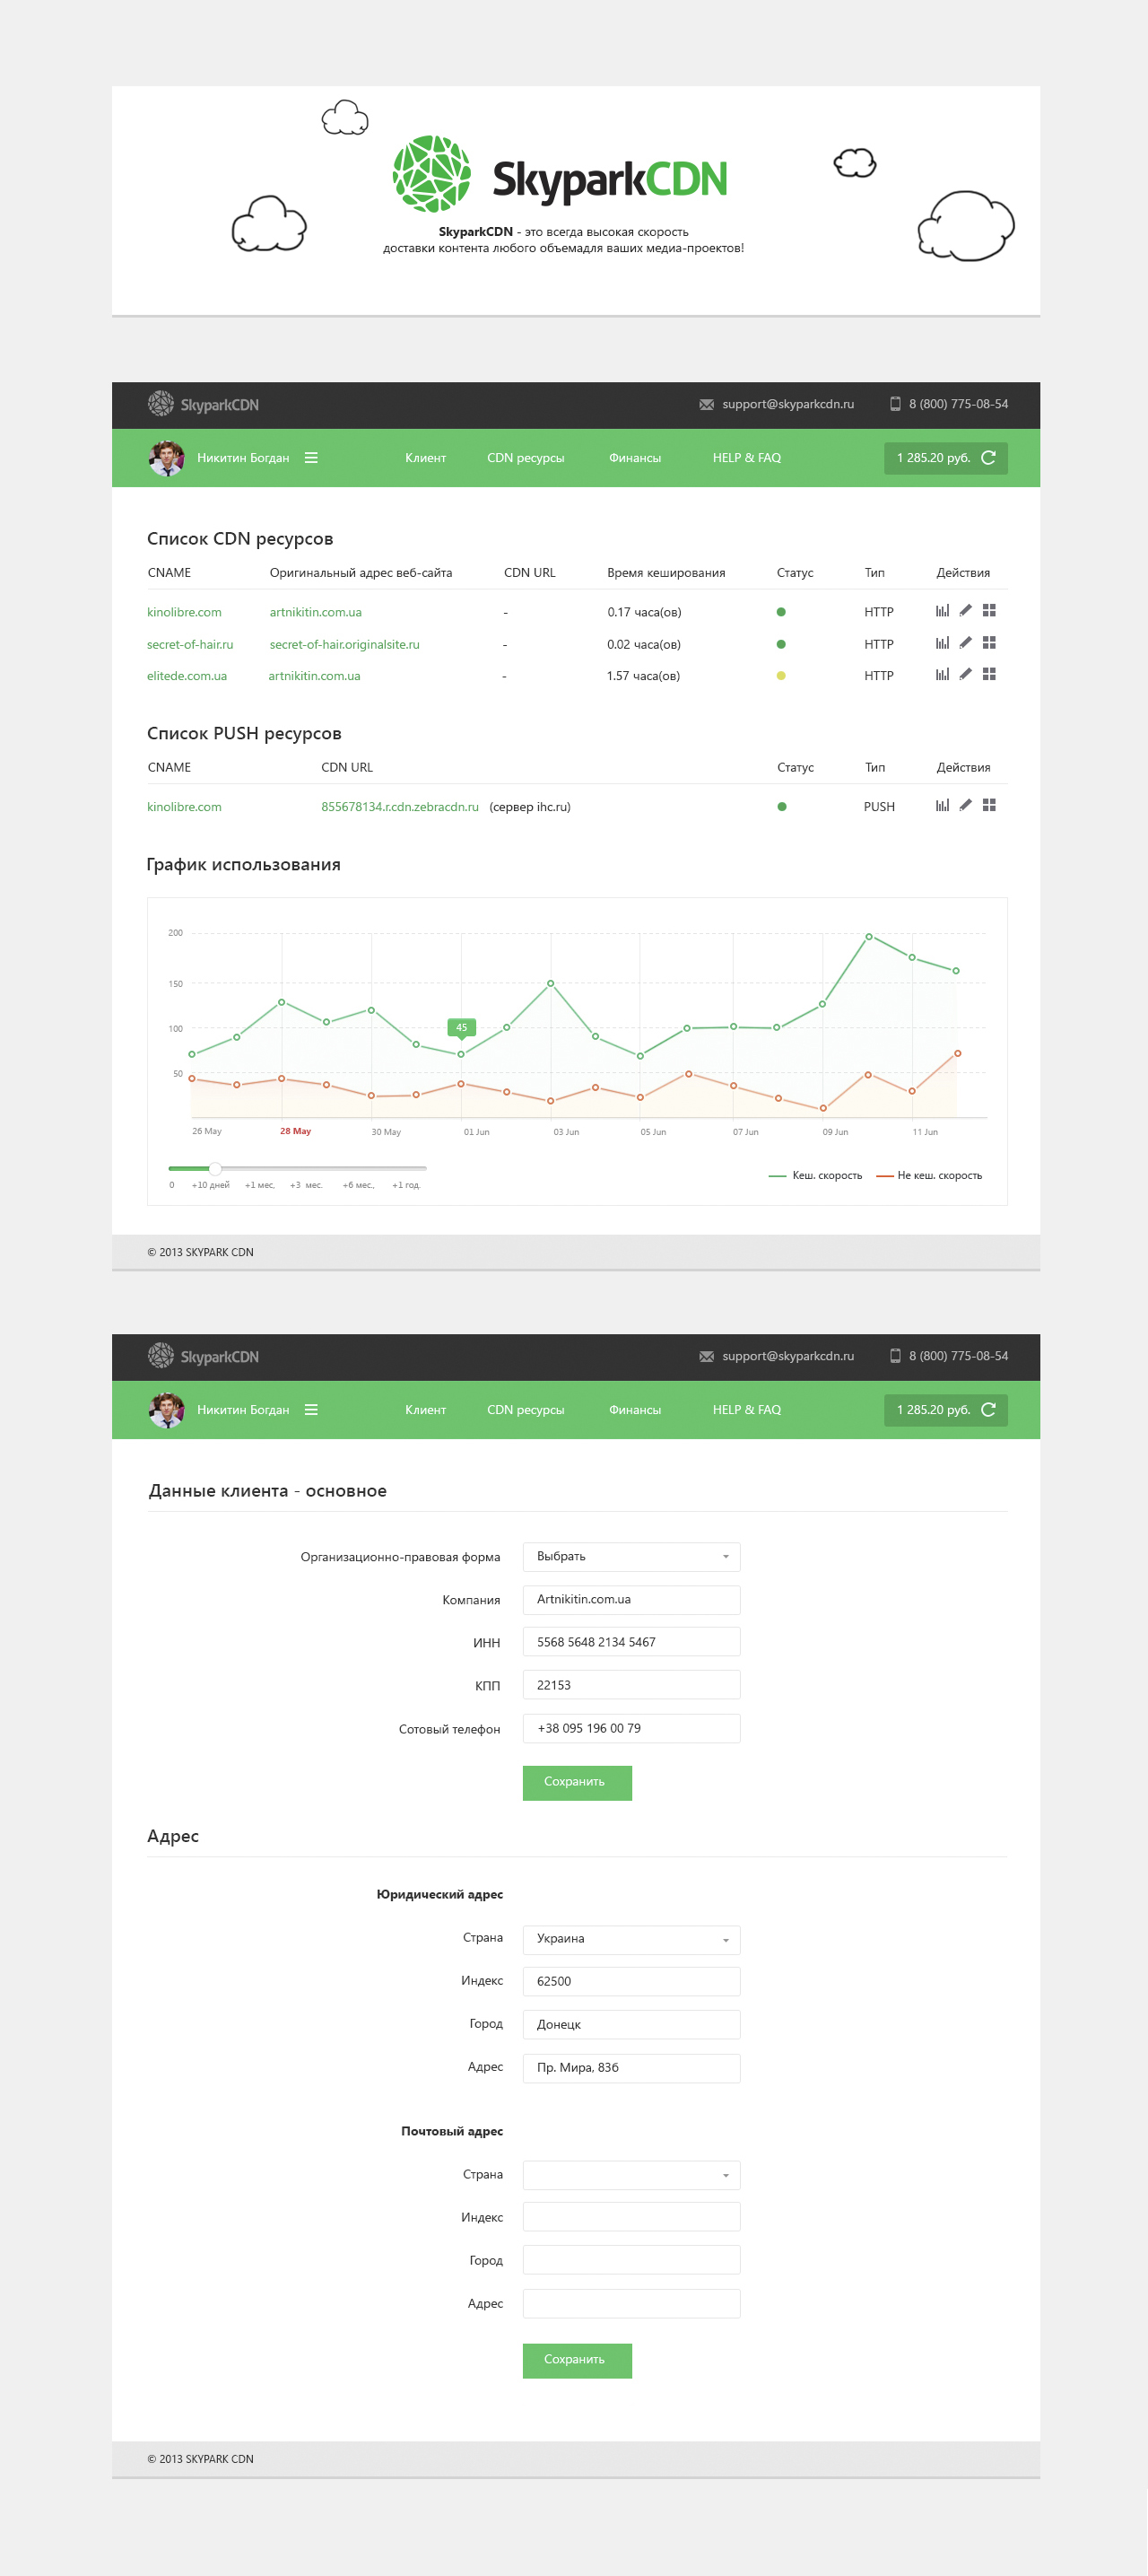Screen dimensions: 1148x2576
Task: Click the КПП field showing 22153
Action: (x=631, y=1685)
